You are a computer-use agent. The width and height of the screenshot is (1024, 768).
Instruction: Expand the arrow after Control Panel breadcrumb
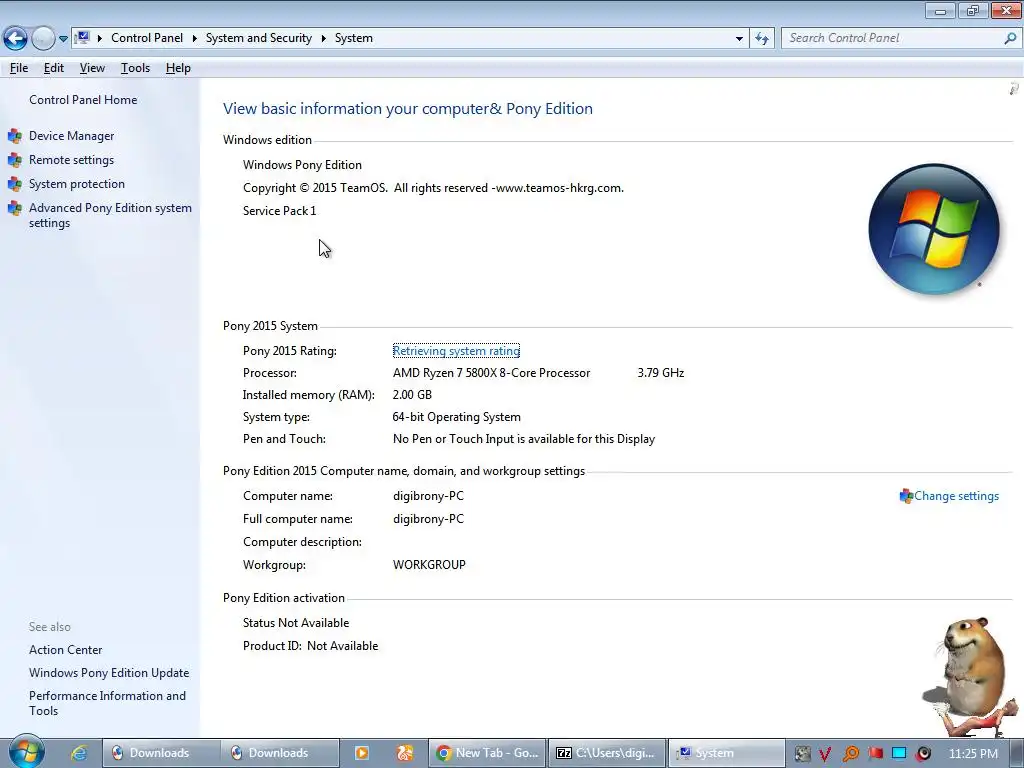pos(195,38)
